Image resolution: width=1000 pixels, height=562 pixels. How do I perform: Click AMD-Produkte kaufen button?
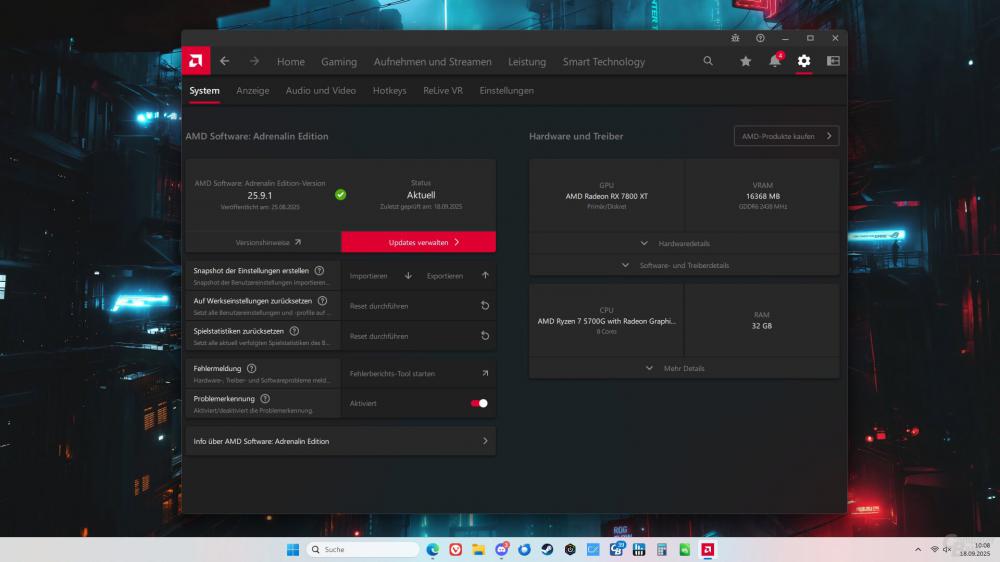click(786, 136)
